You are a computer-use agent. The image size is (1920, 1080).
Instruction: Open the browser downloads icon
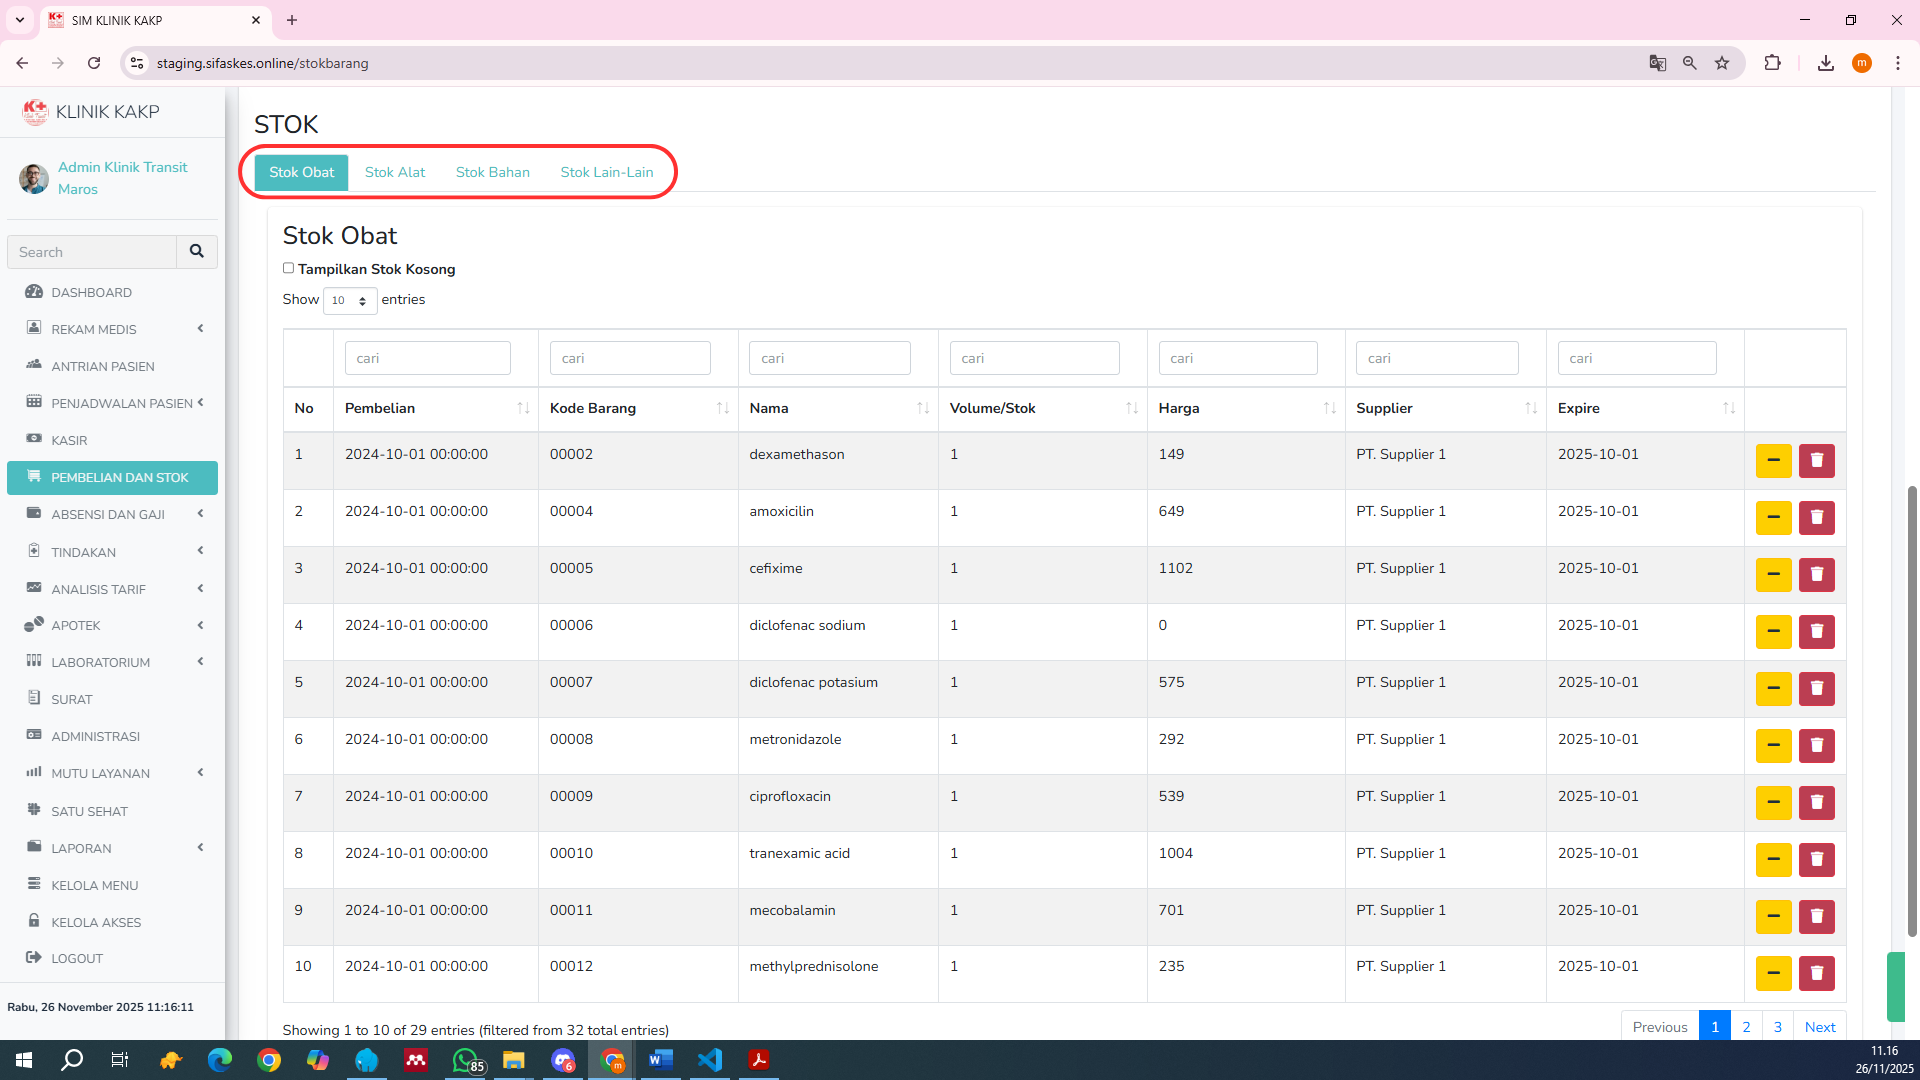[x=1825, y=63]
